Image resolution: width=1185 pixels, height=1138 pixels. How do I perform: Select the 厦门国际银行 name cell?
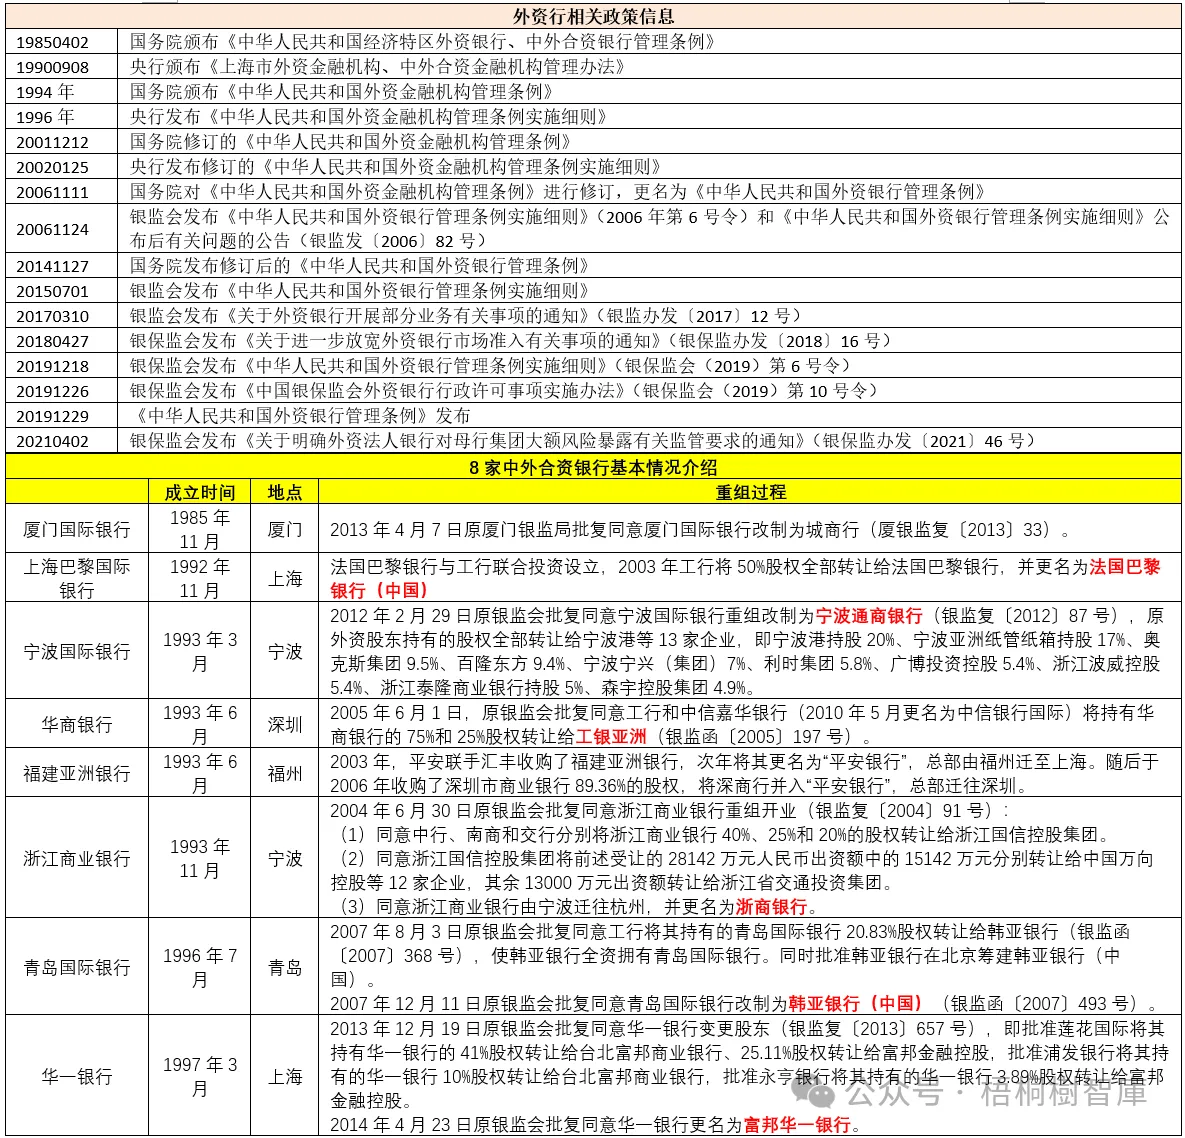coord(76,529)
